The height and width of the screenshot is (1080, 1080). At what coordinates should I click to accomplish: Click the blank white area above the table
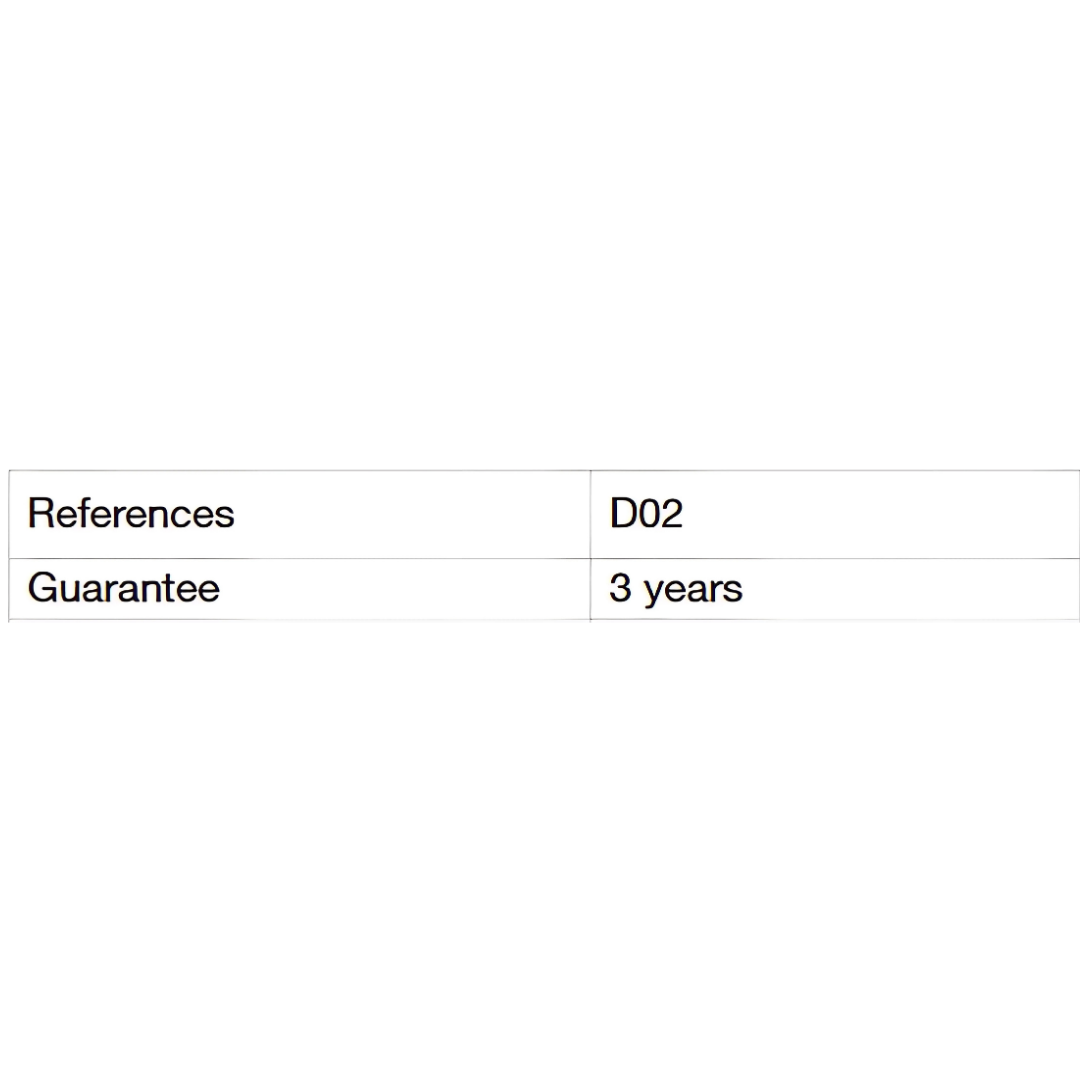[540, 234]
